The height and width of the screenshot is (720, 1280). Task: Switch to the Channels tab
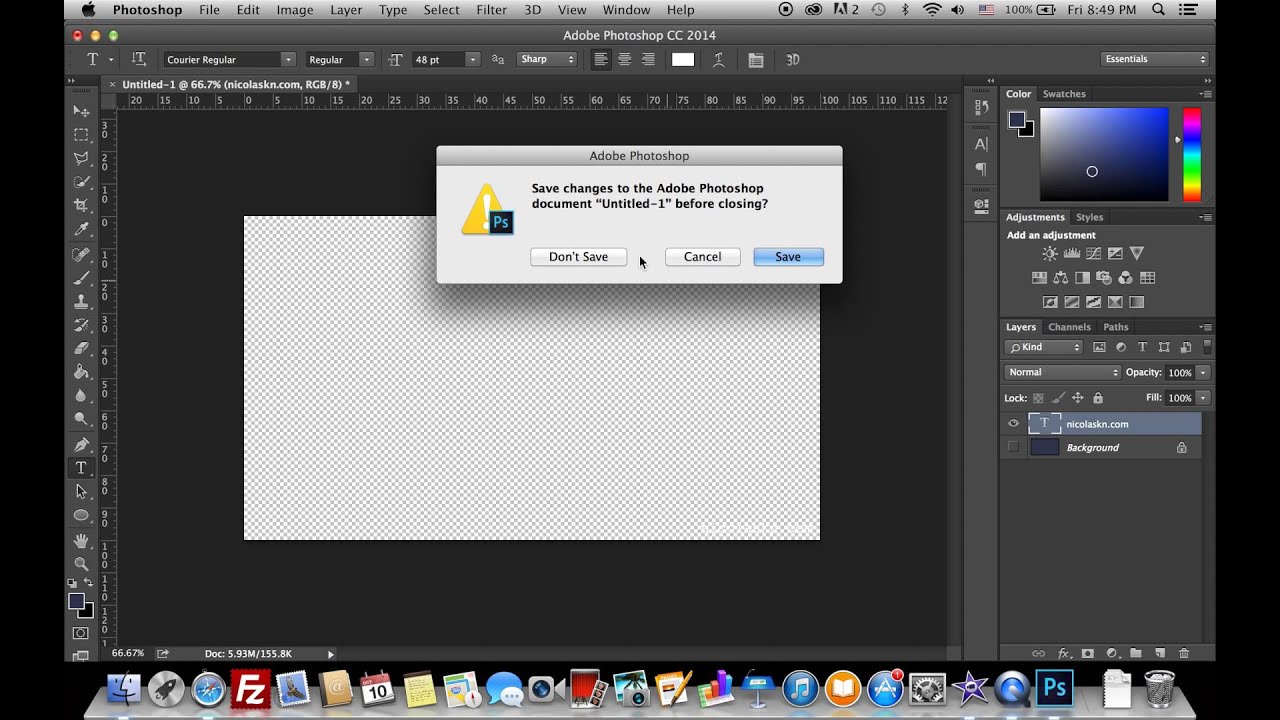pos(1069,327)
